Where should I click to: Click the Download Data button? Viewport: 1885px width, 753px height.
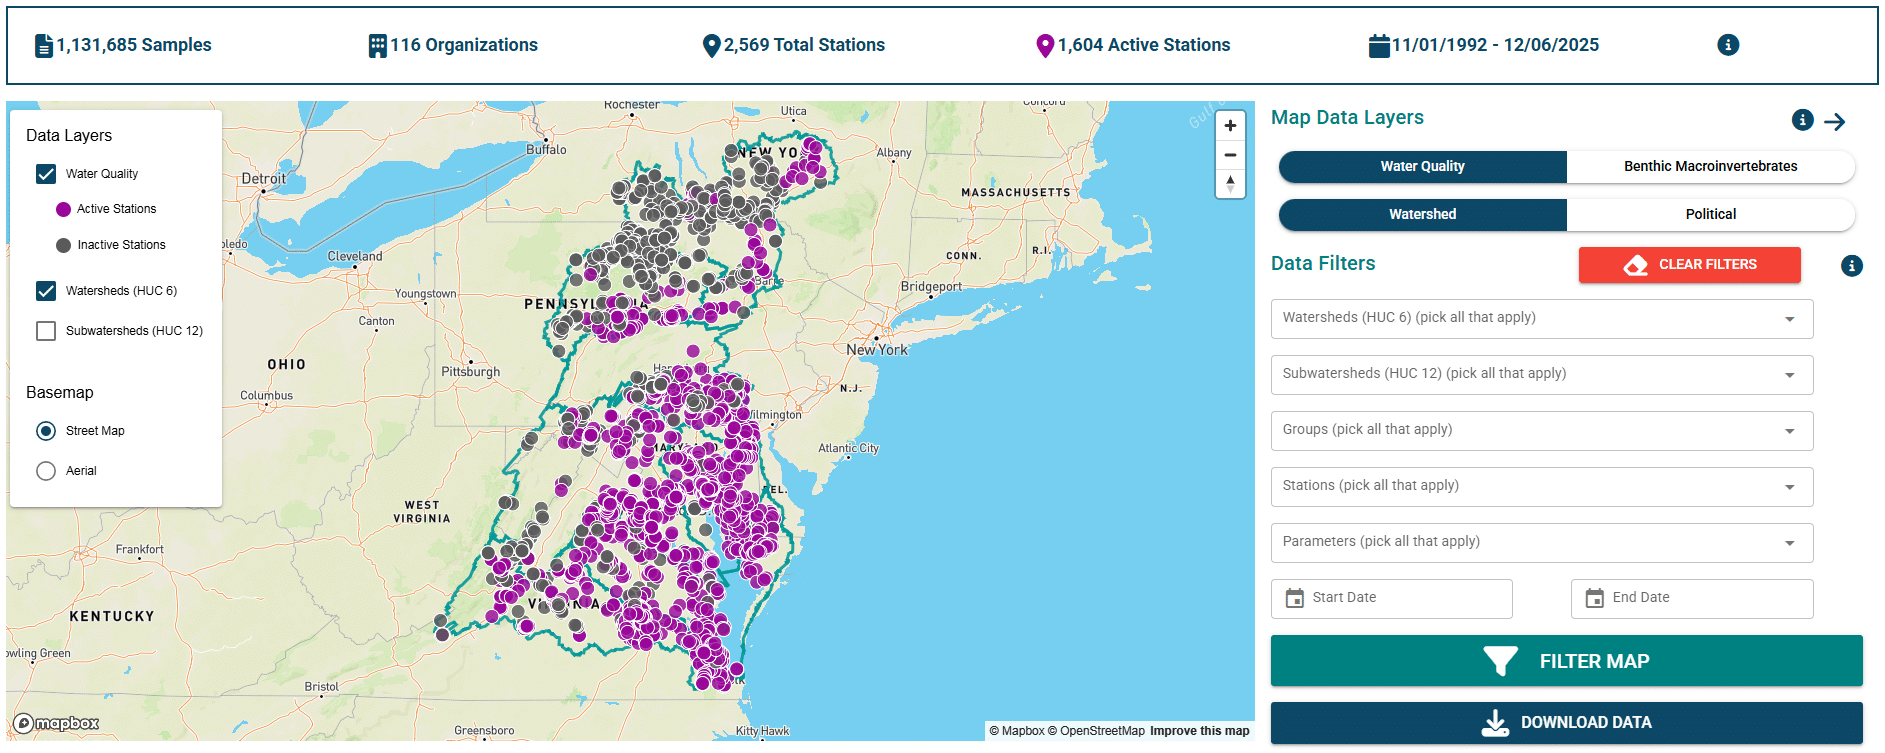(1566, 722)
